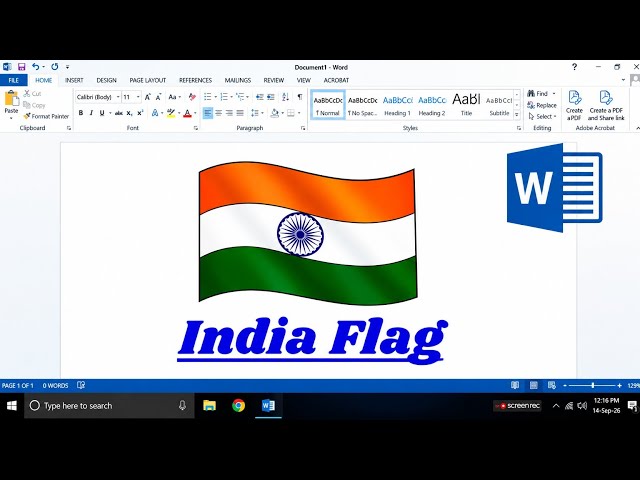The image size is (640, 480).
Task: Click the Copy button
Action: coord(34,105)
